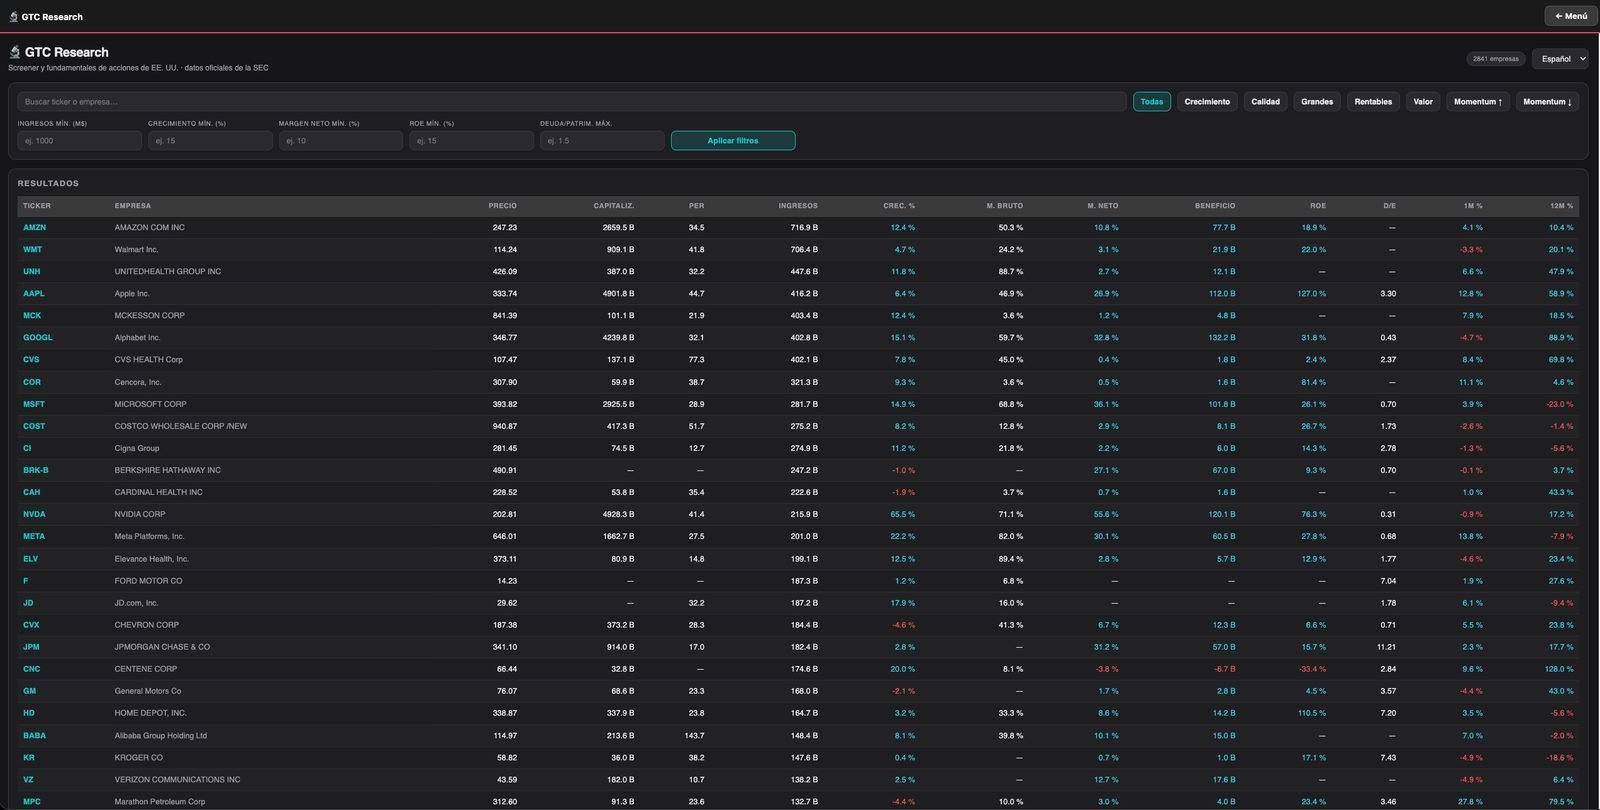Viewport: 1600px width, 810px height.
Task: Toggle the Calidad preset filter
Action: click(x=1265, y=102)
